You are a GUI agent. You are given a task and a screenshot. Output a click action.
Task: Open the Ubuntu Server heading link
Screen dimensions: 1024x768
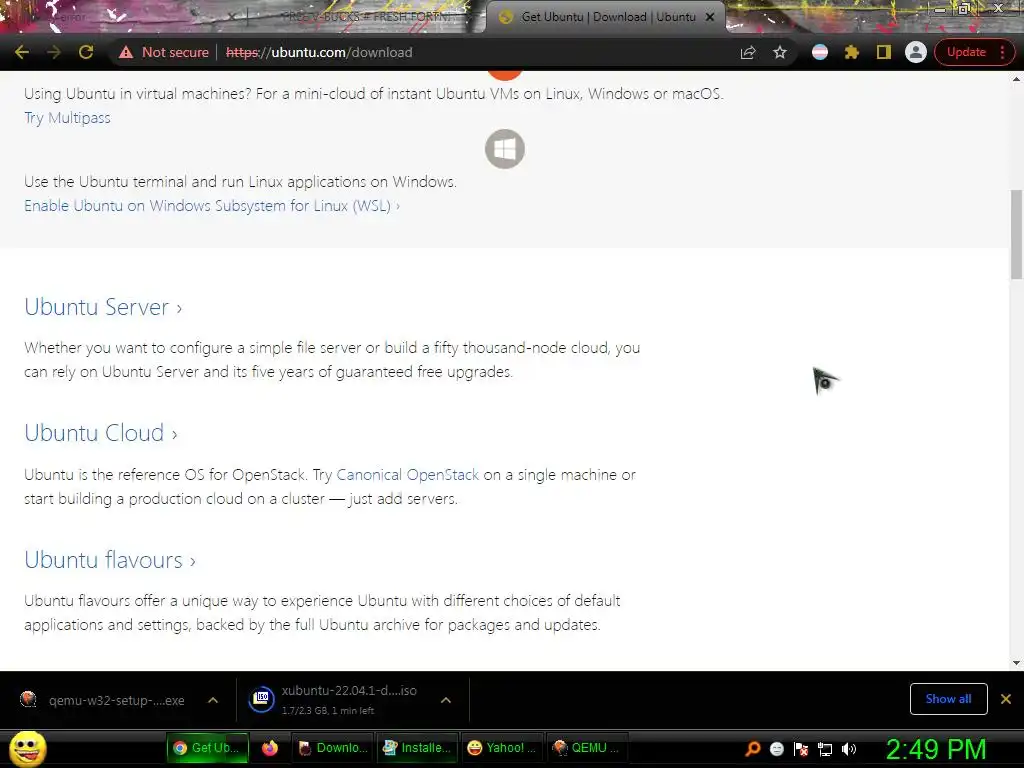point(103,307)
